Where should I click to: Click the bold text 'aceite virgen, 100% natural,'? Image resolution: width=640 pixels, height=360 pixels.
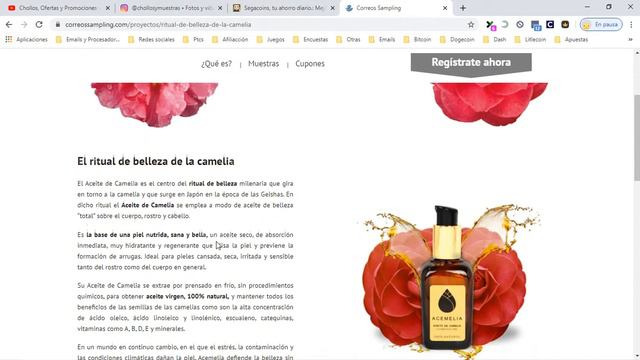click(x=187, y=296)
